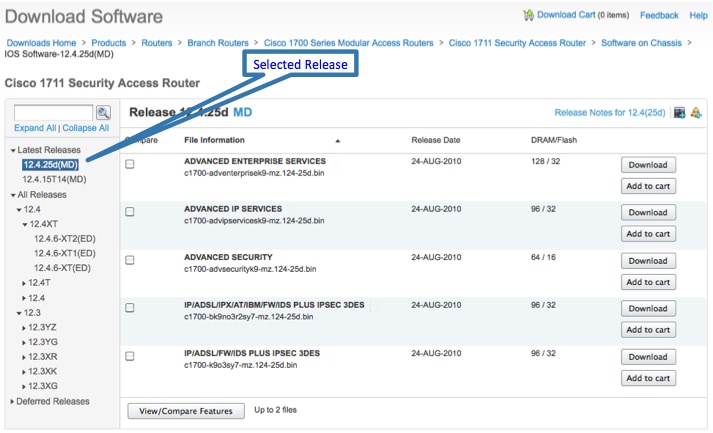Tick the checkbox for IP/ADSL/FW/IDS PLUS IPSEC 3DES
Screen dimensions: 713x433
(x=130, y=356)
